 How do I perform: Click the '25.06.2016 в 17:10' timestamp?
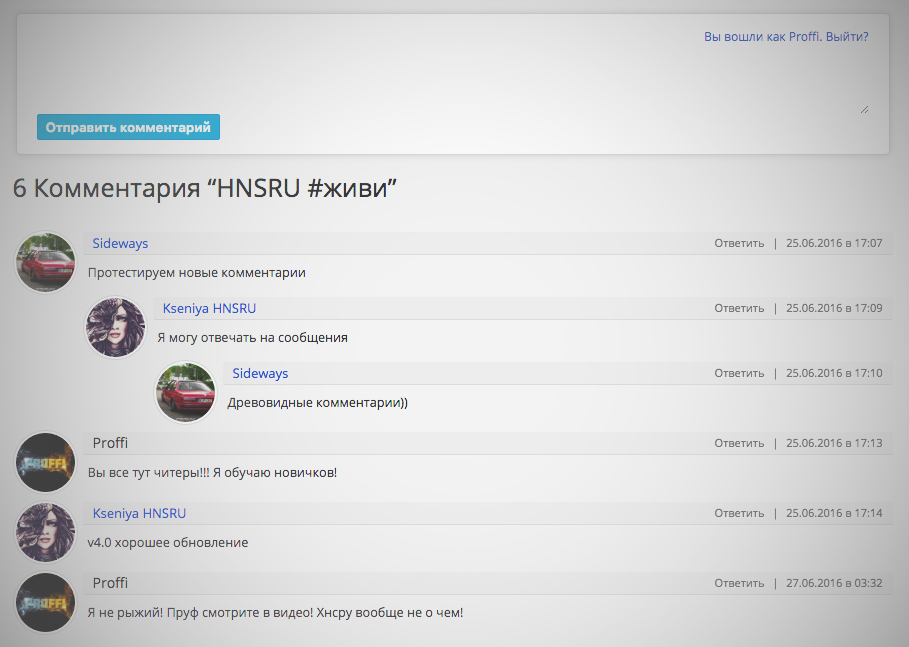pos(834,373)
